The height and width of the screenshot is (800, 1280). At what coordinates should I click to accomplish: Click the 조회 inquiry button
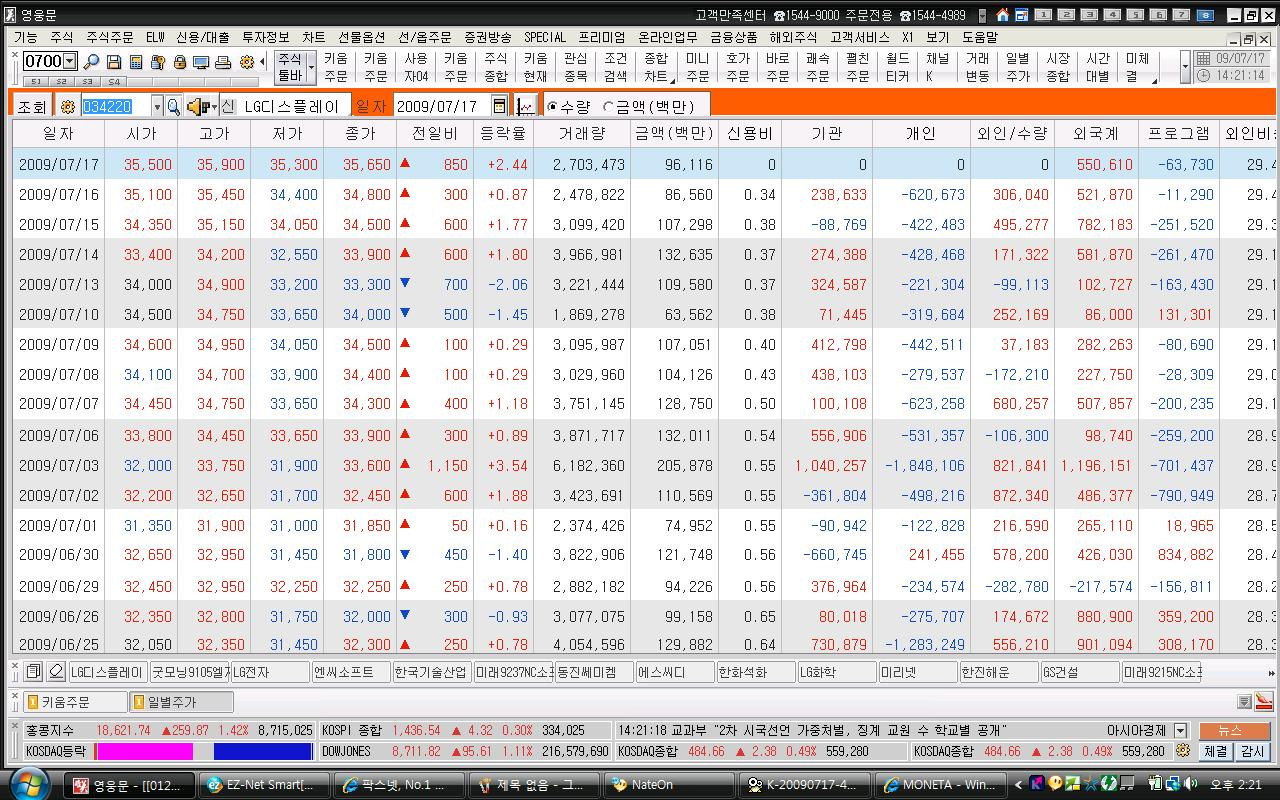coord(33,104)
